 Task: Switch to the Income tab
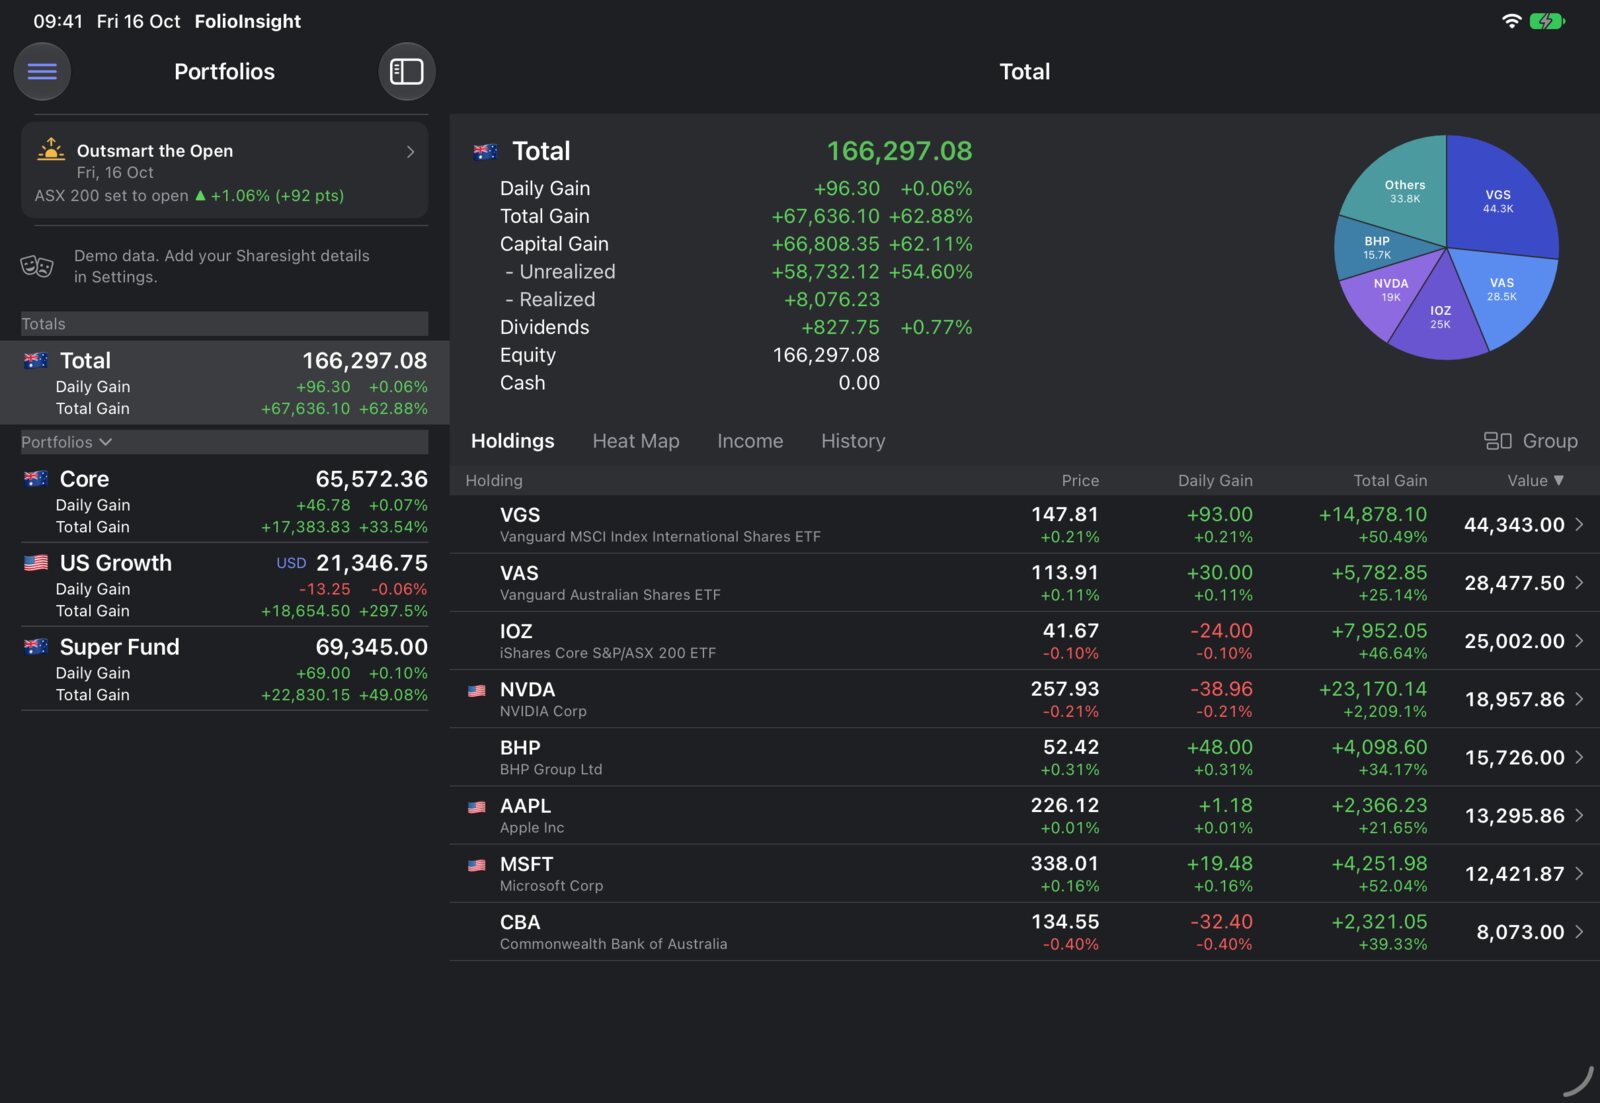tap(750, 441)
